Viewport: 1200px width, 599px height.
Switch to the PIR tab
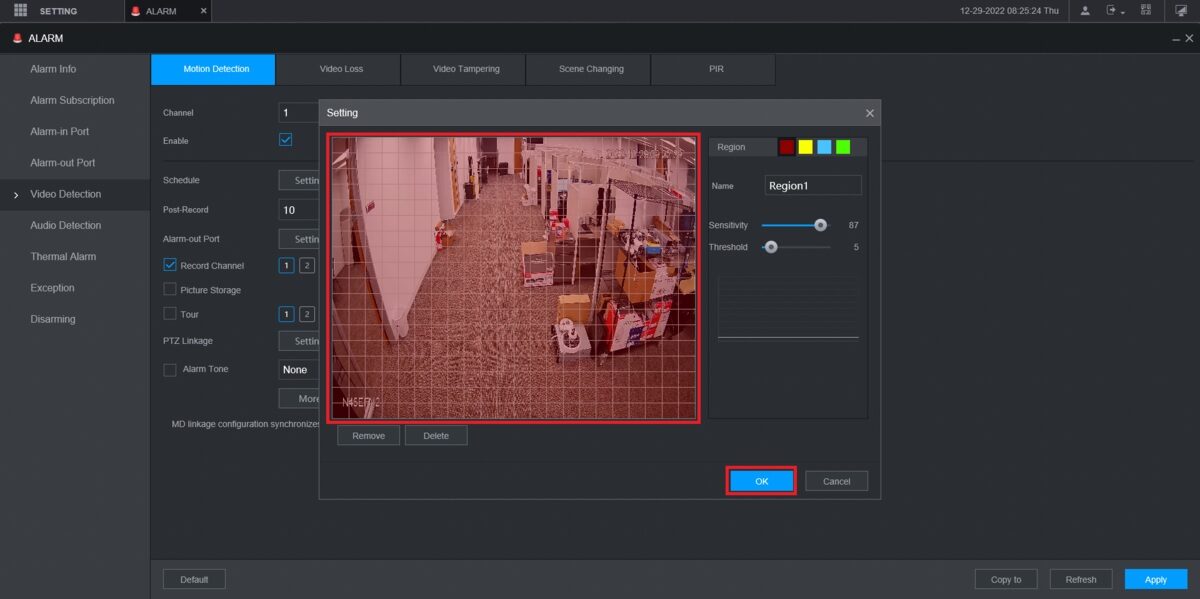pos(715,69)
